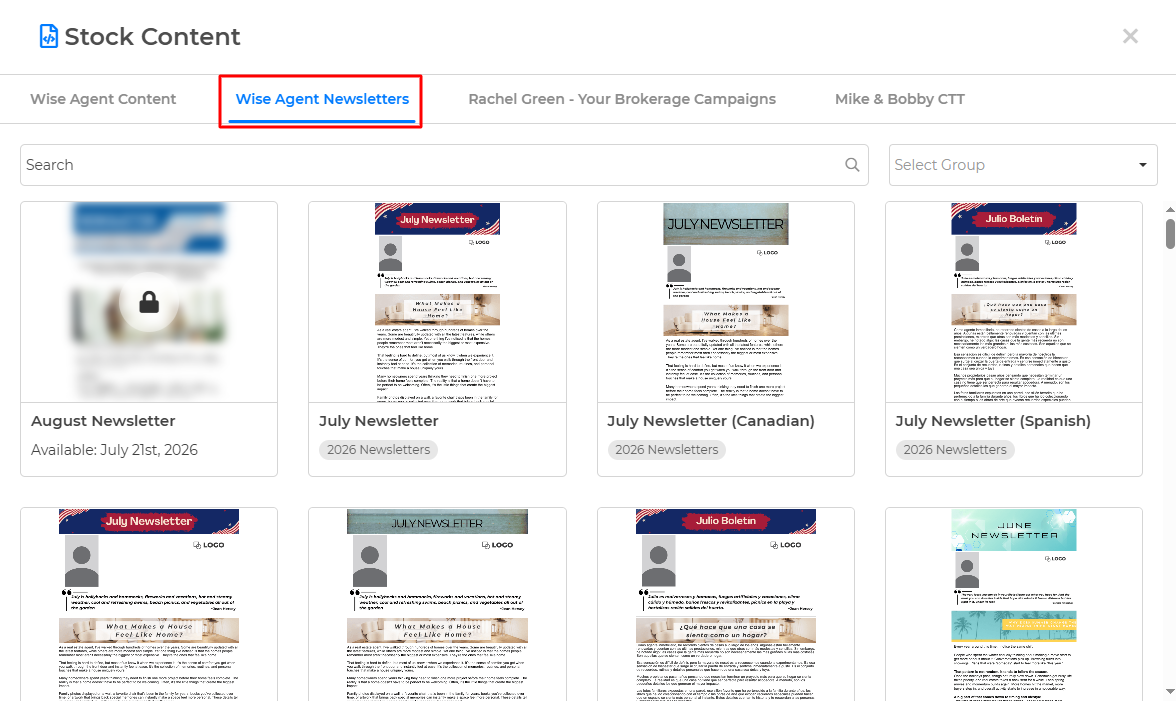Click the Available: July 21st, 2026 text

tap(114, 449)
